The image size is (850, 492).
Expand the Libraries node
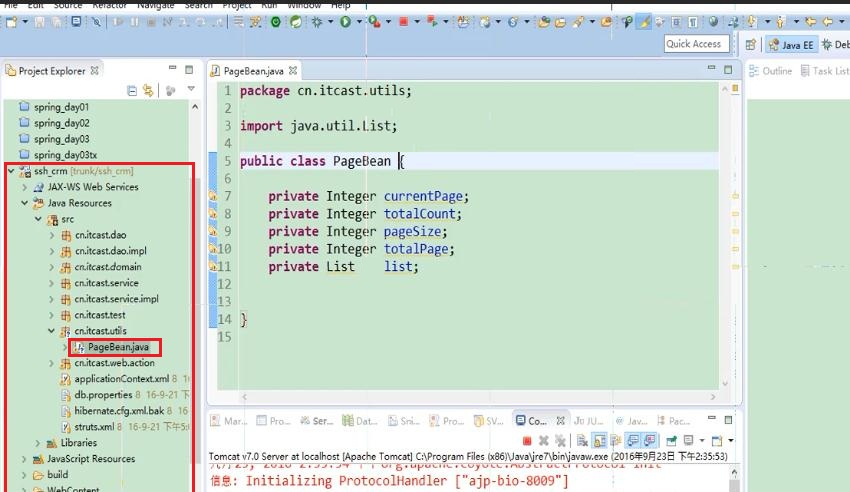pyautogui.click(x=38, y=443)
